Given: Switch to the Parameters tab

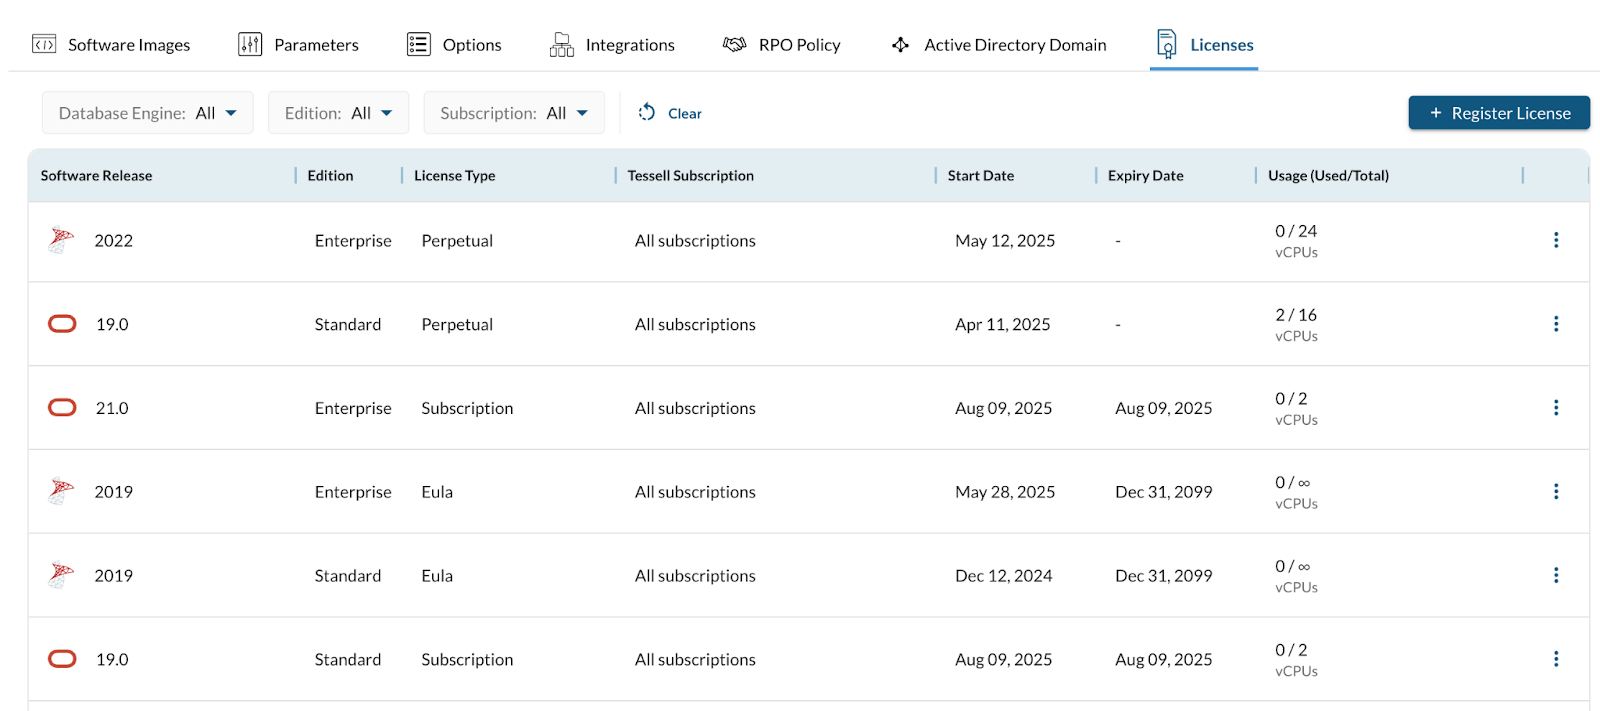Looking at the screenshot, I should (x=298, y=45).
